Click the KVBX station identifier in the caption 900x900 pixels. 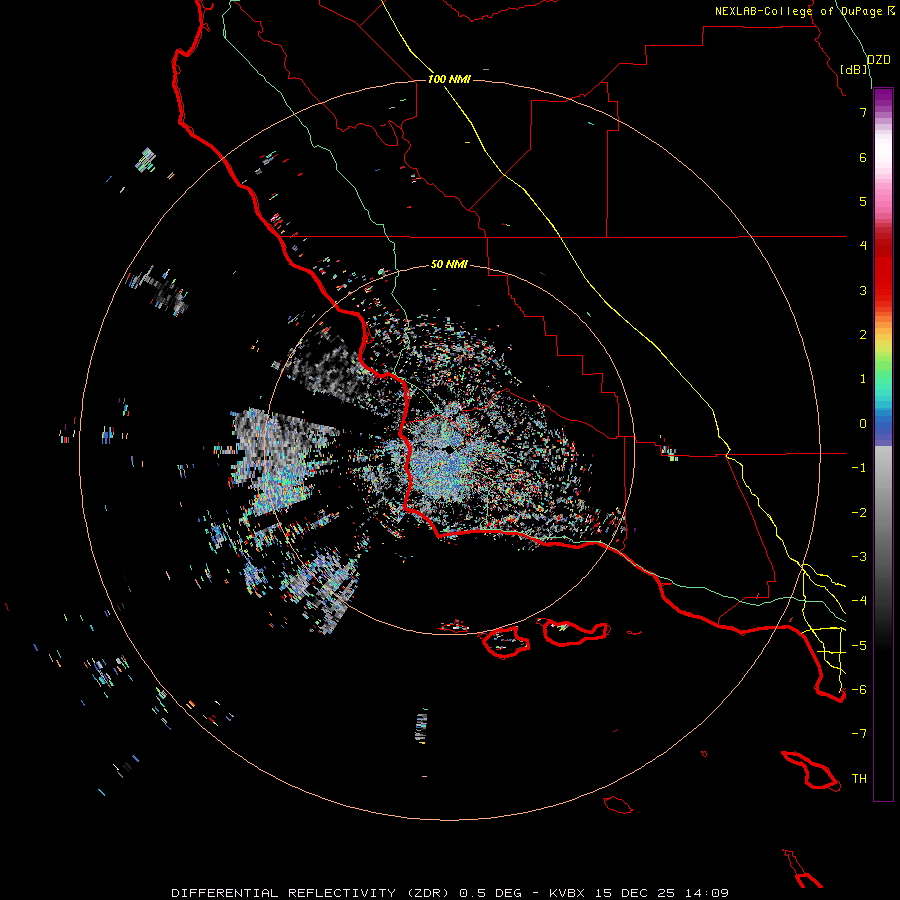click(x=568, y=893)
